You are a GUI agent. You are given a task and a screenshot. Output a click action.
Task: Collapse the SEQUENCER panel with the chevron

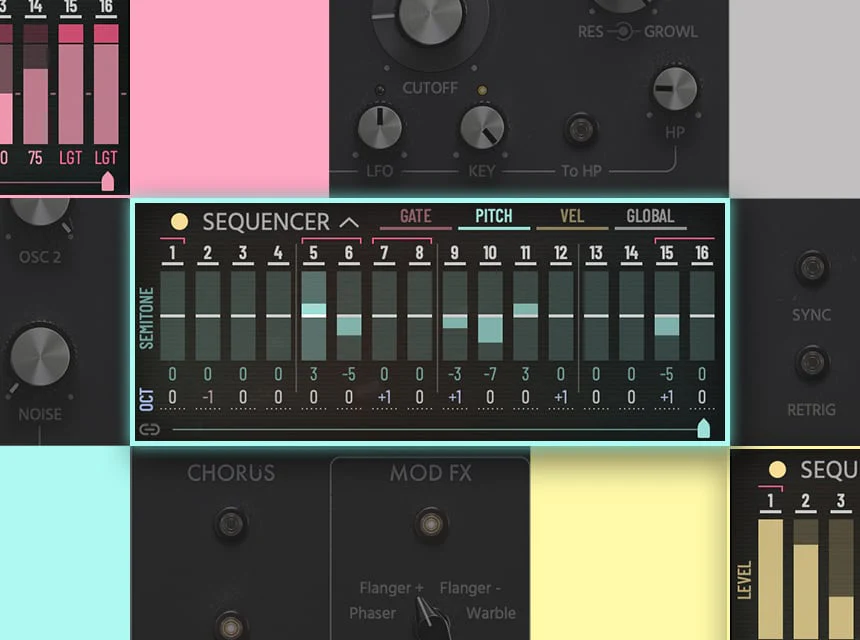(348, 222)
